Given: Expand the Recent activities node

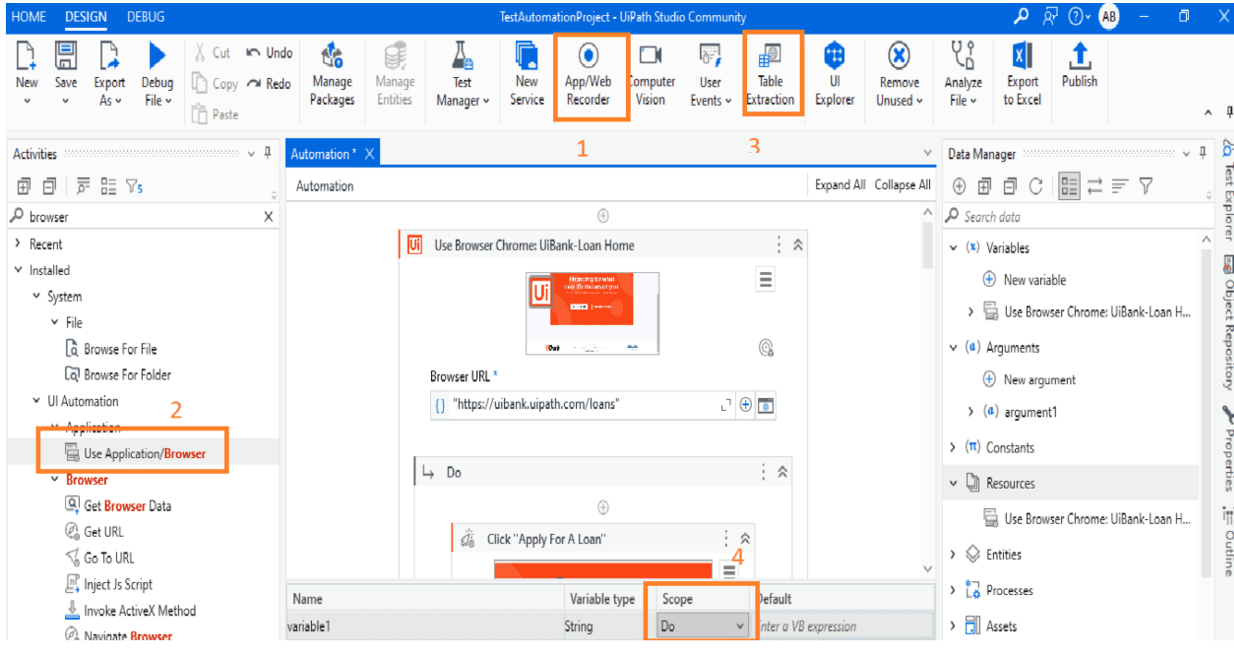Looking at the screenshot, I should pyautogui.click(x=18, y=244).
